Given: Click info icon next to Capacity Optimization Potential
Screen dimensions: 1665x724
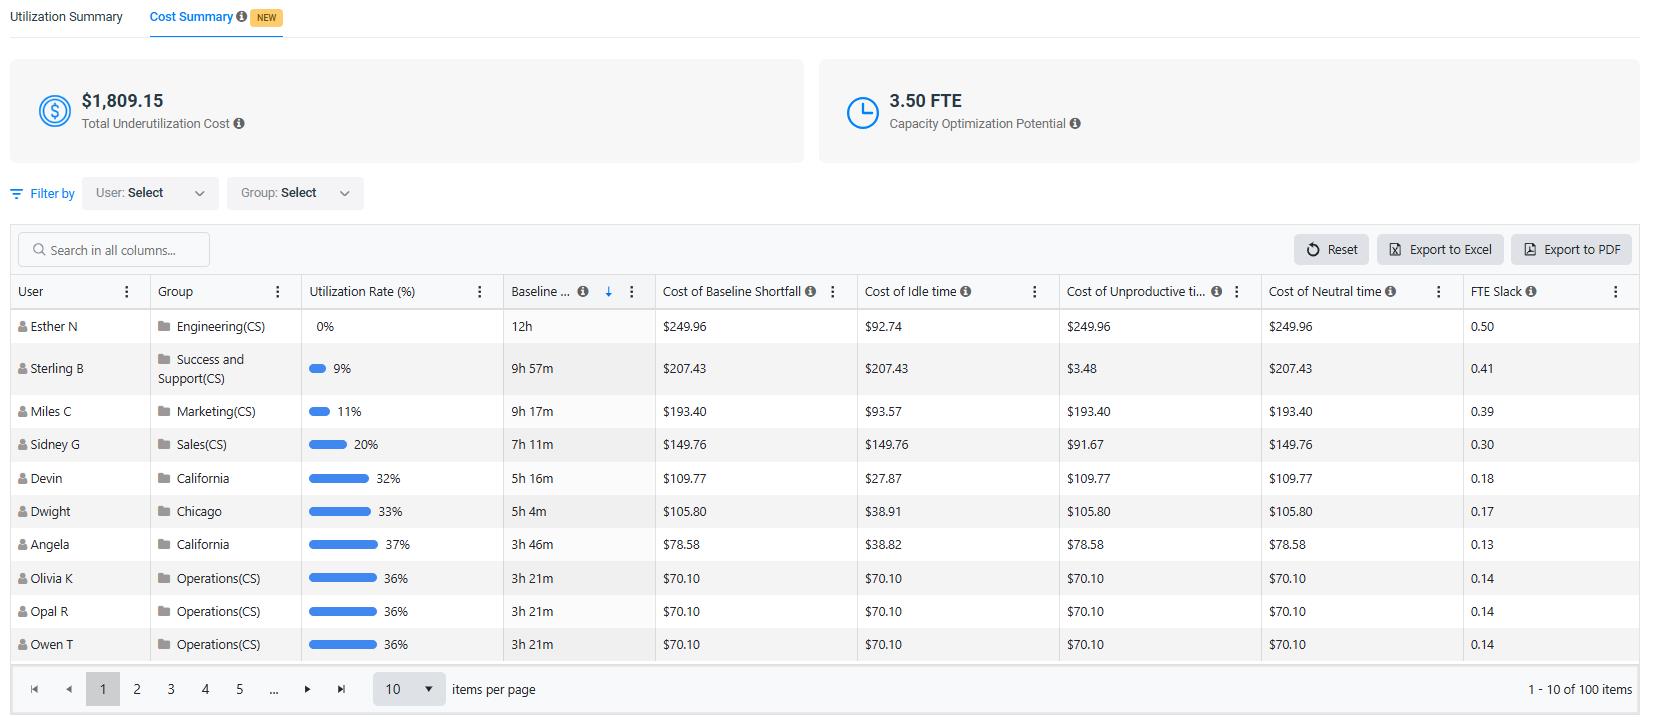Looking at the screenshot, I should tap(1075, 124).
